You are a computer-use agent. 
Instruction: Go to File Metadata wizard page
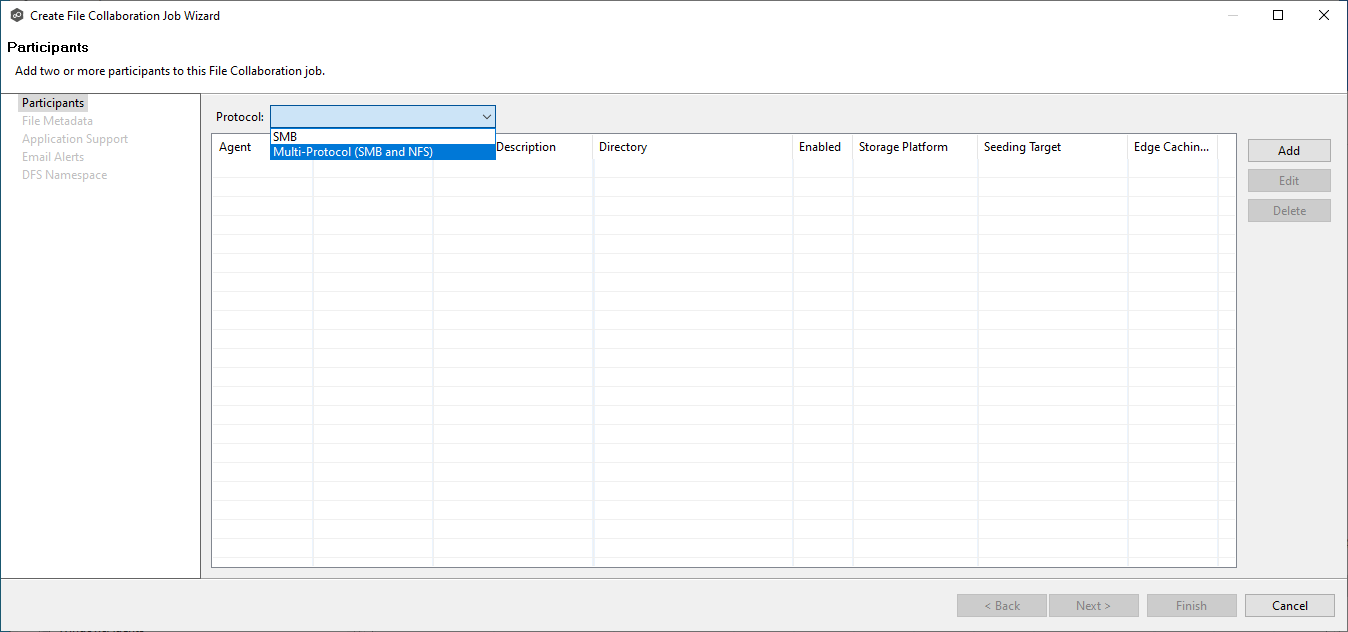coord(57,121)
